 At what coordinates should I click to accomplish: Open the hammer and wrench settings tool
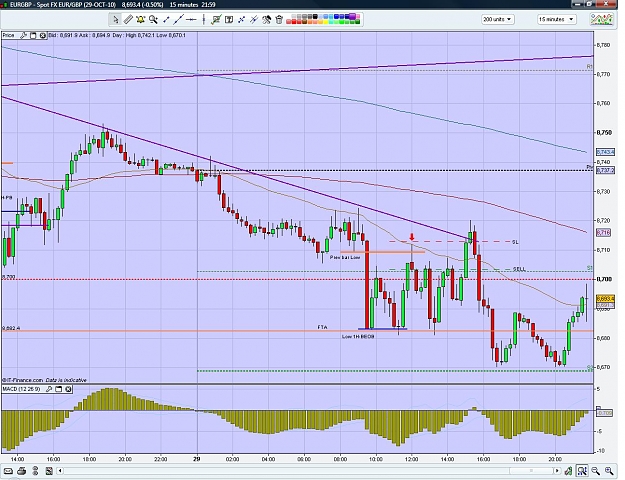click(266, 20)
